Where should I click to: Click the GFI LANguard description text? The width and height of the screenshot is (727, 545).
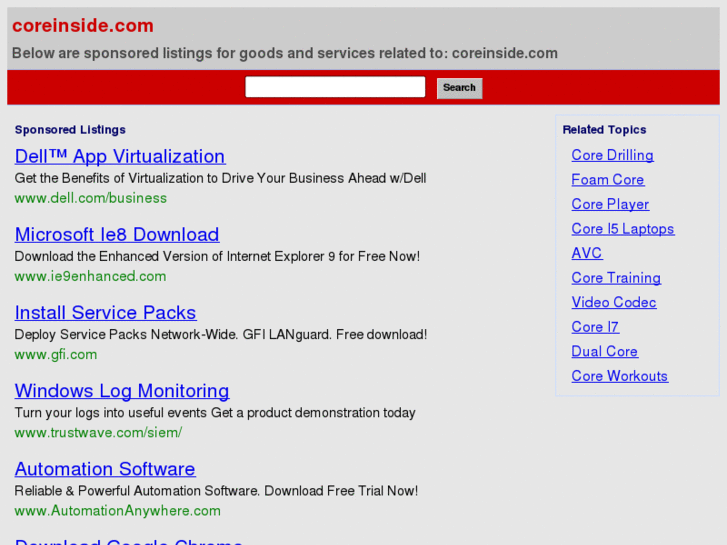point(221,335)
